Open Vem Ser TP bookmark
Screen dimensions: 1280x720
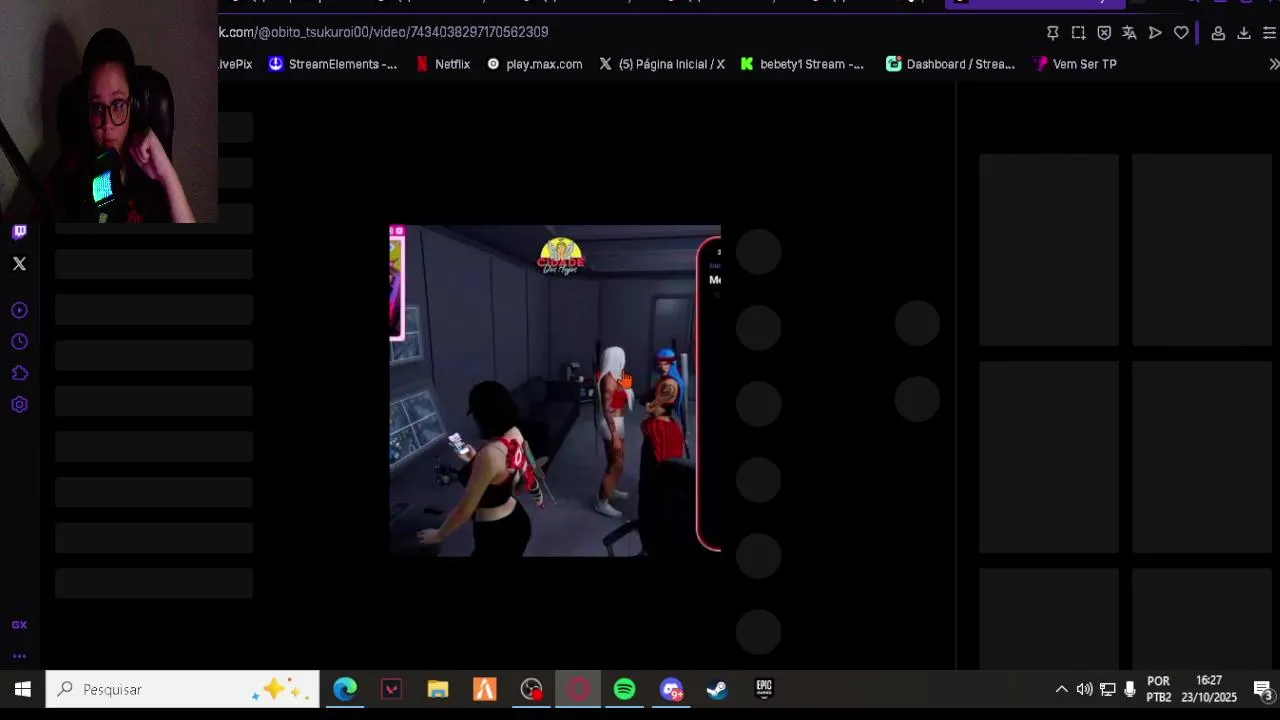pos(1074,64)
